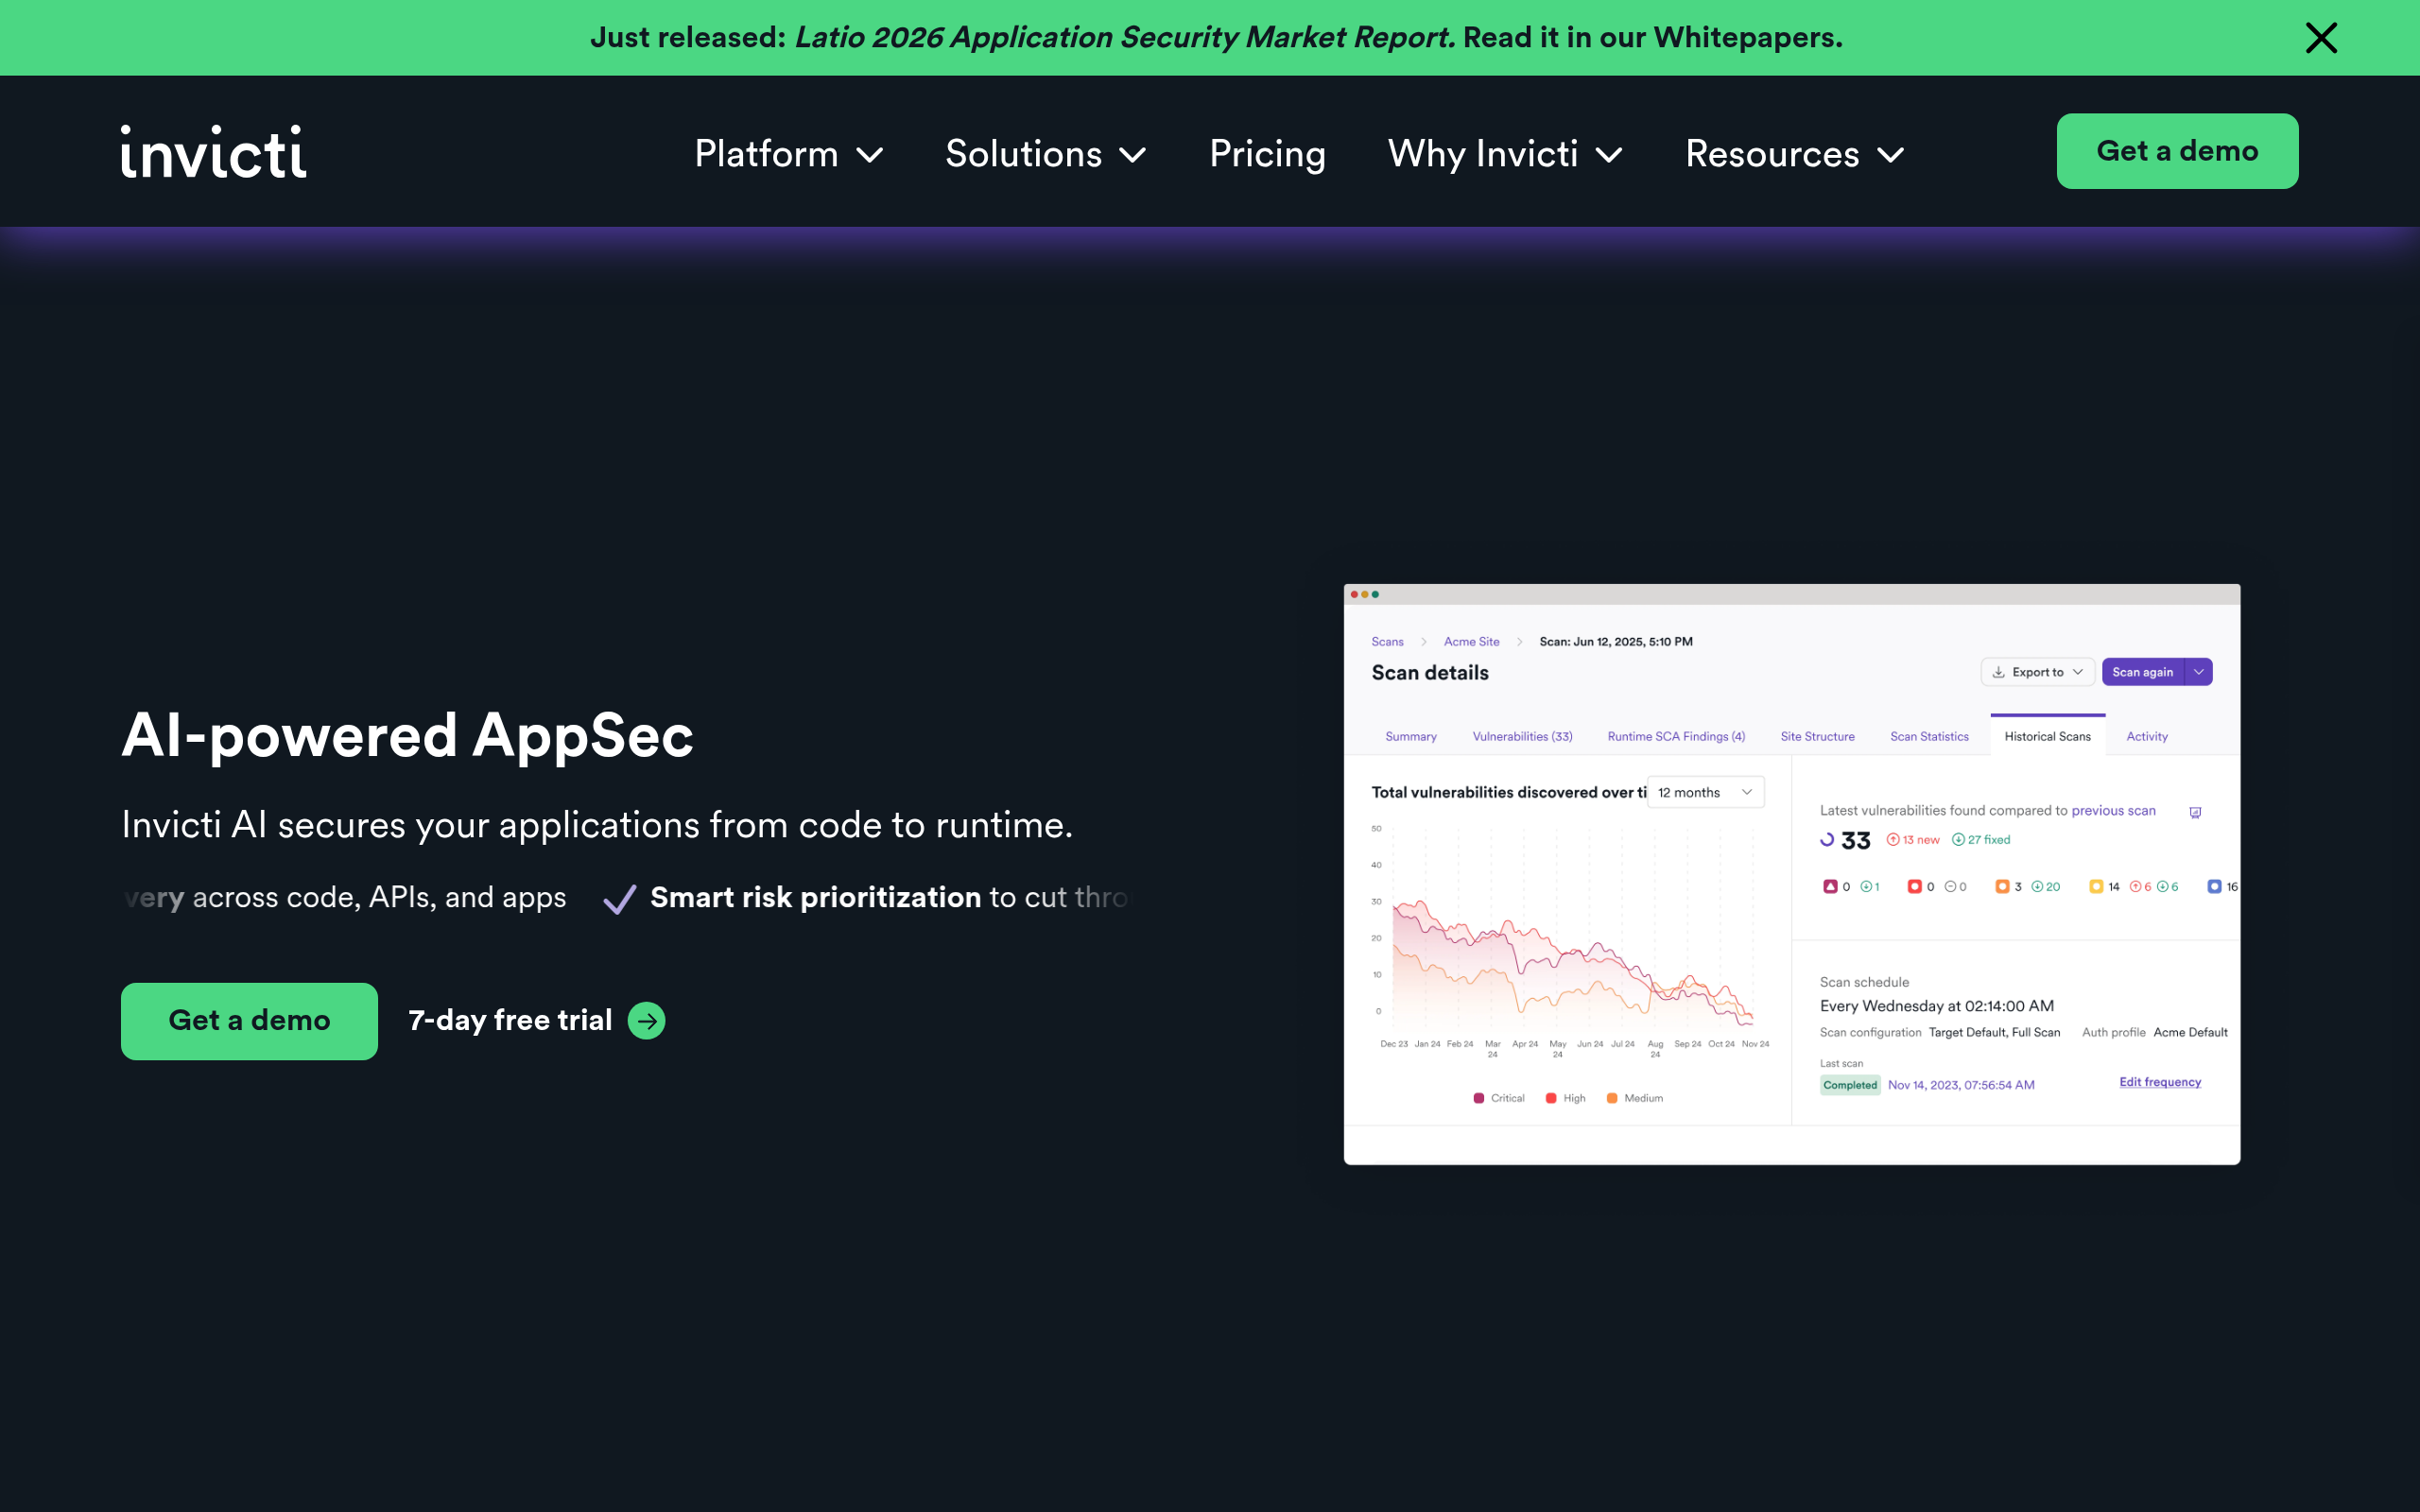Click the Critical legend swatch
Viewport: 2420px width, 1512px height.
pyautogui.click(x=1479, y=1098)
